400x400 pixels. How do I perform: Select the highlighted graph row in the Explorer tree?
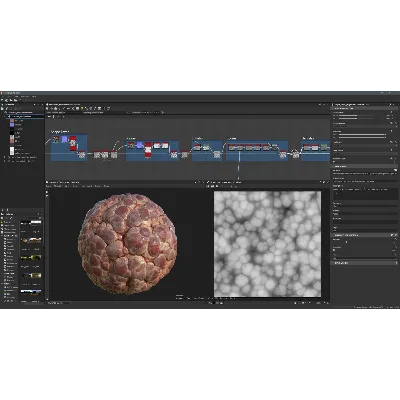point(25,116)
